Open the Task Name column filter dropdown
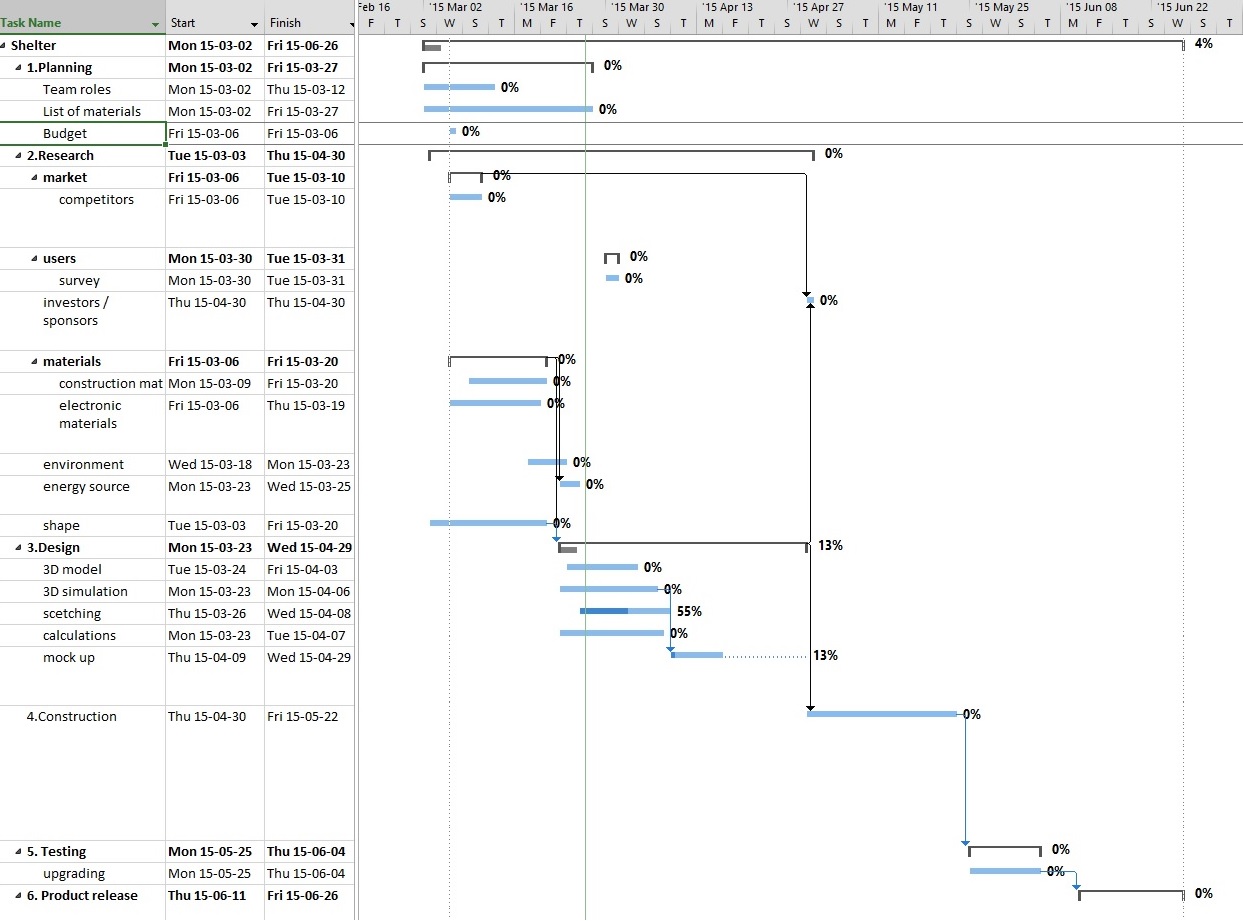The width and height of the screenshot is (1243, 921). [x=155, y=23]
